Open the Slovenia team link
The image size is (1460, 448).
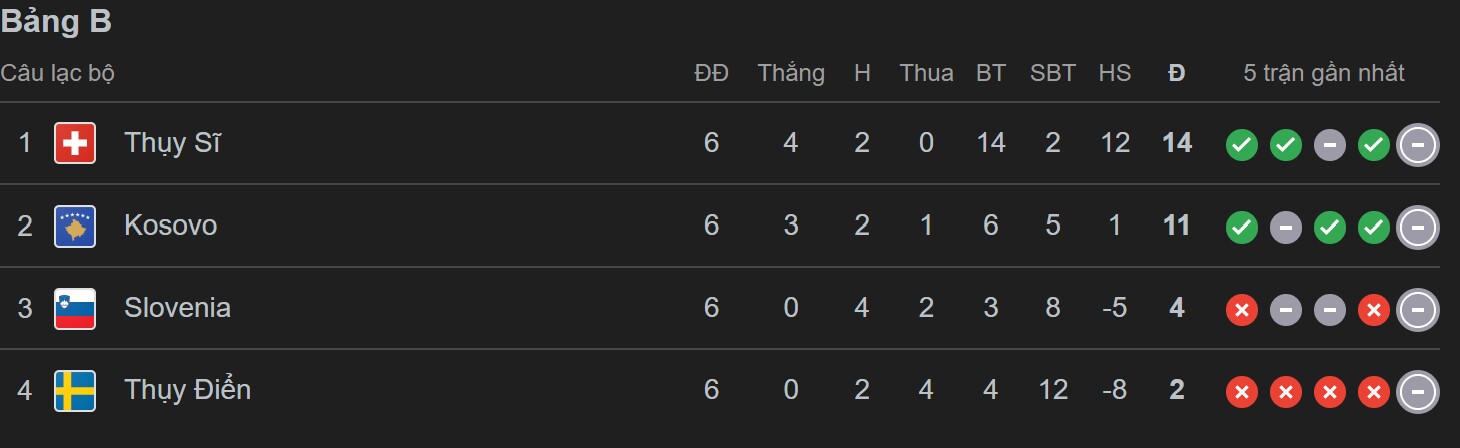click(177, 307)
